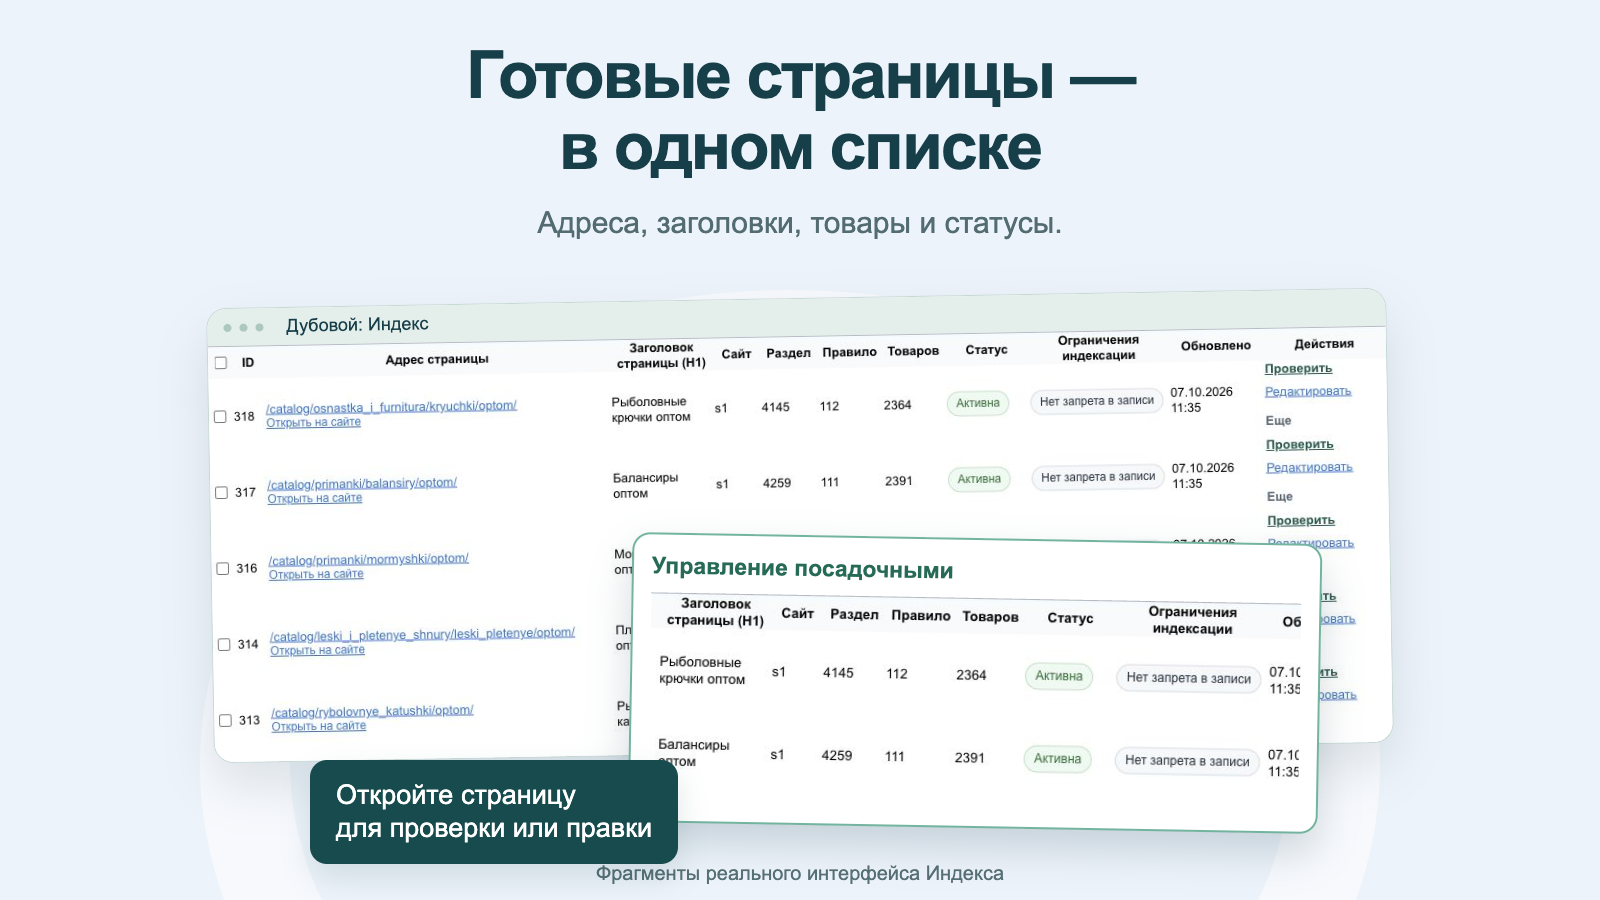The width and height of the screenshot is (1600, 900).
Task: Click 'Открыть на сайте' for row 318
Action: (313, 422)
